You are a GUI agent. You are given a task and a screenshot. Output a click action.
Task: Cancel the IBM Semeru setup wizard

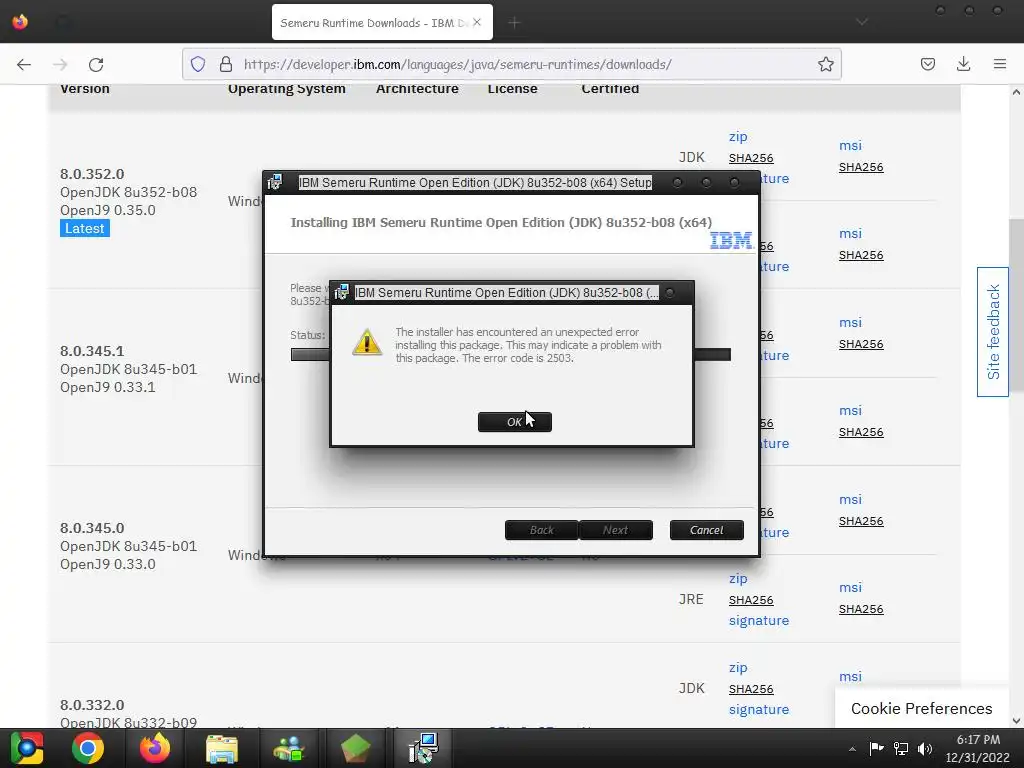[x=707, y=530]
